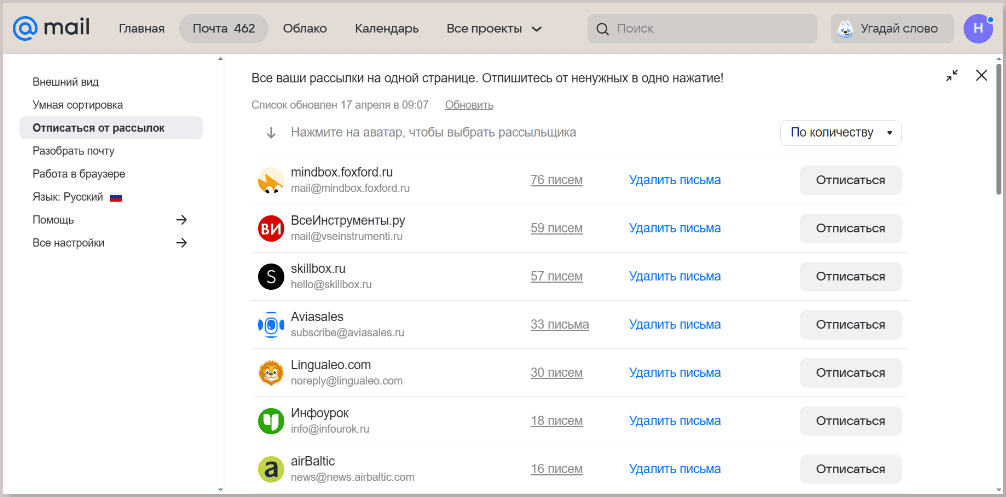Collapse the panel with shrink arrows icon
Image resolution: width=1006 pixels, height=497 pixels.
tap(952, 76)
